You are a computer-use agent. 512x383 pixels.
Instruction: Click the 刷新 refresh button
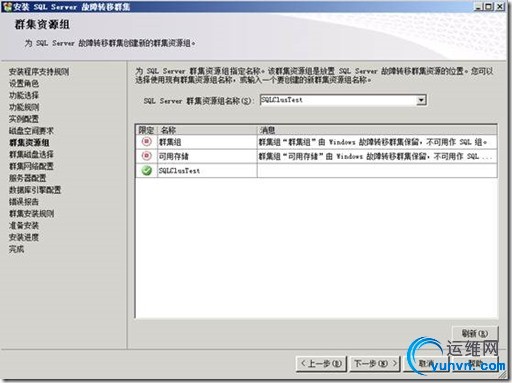coord(475,333)
